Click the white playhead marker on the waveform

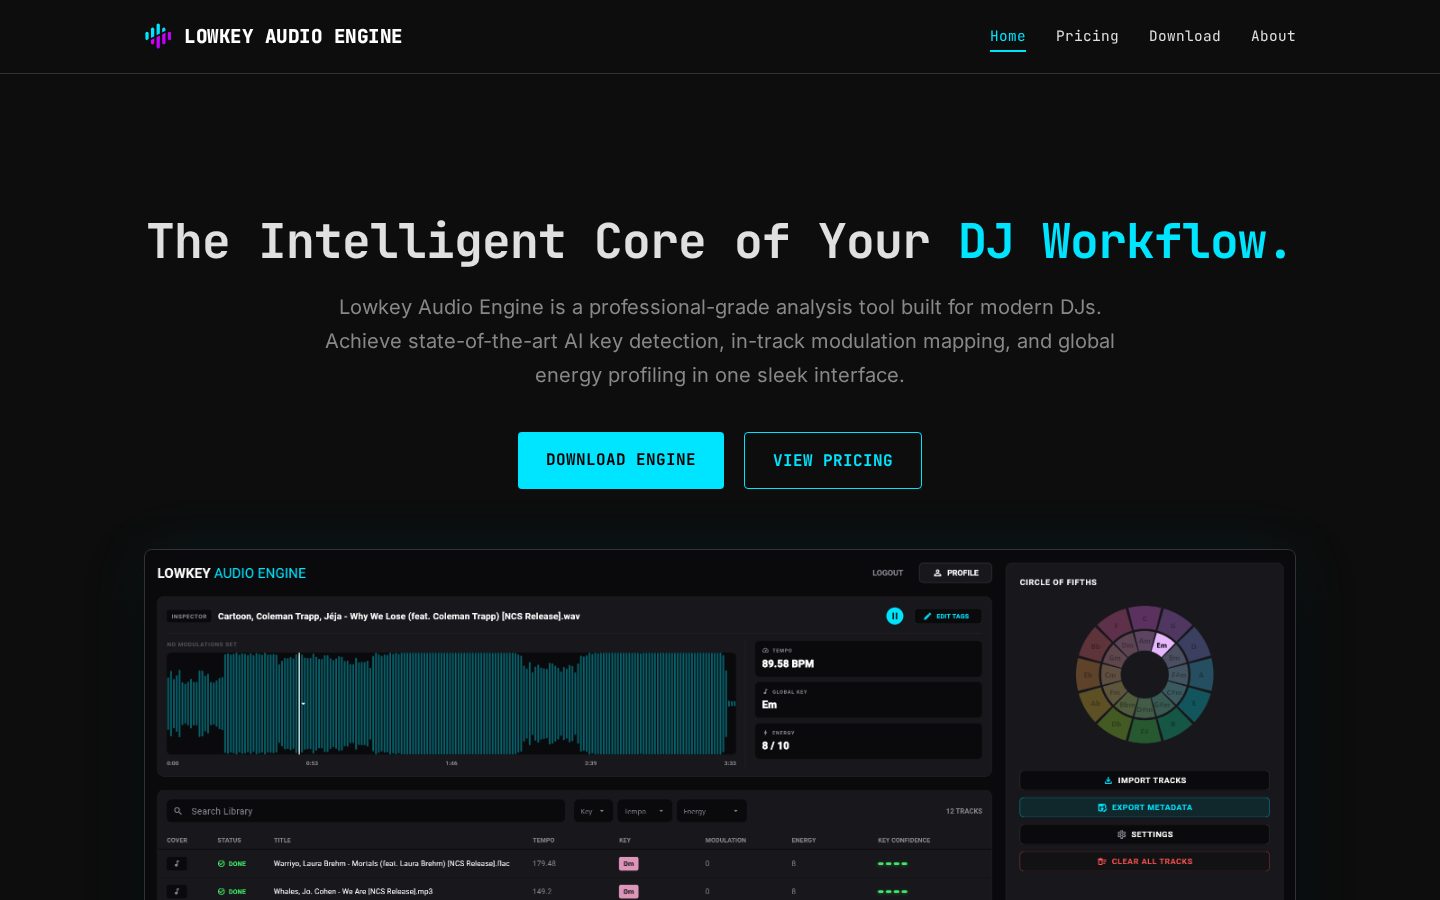pyautogui.click(x=299, y=703)
